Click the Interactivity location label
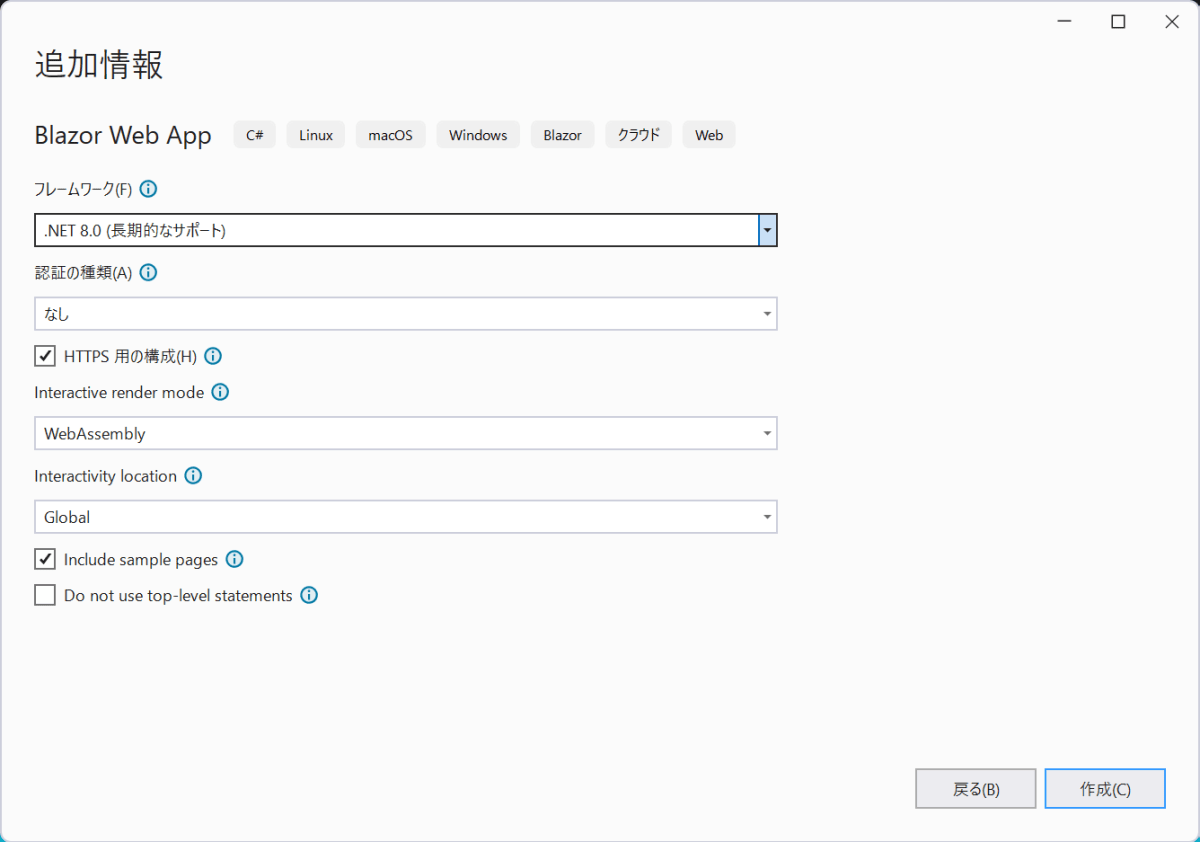1200x842 pixels. click(105, 476)
